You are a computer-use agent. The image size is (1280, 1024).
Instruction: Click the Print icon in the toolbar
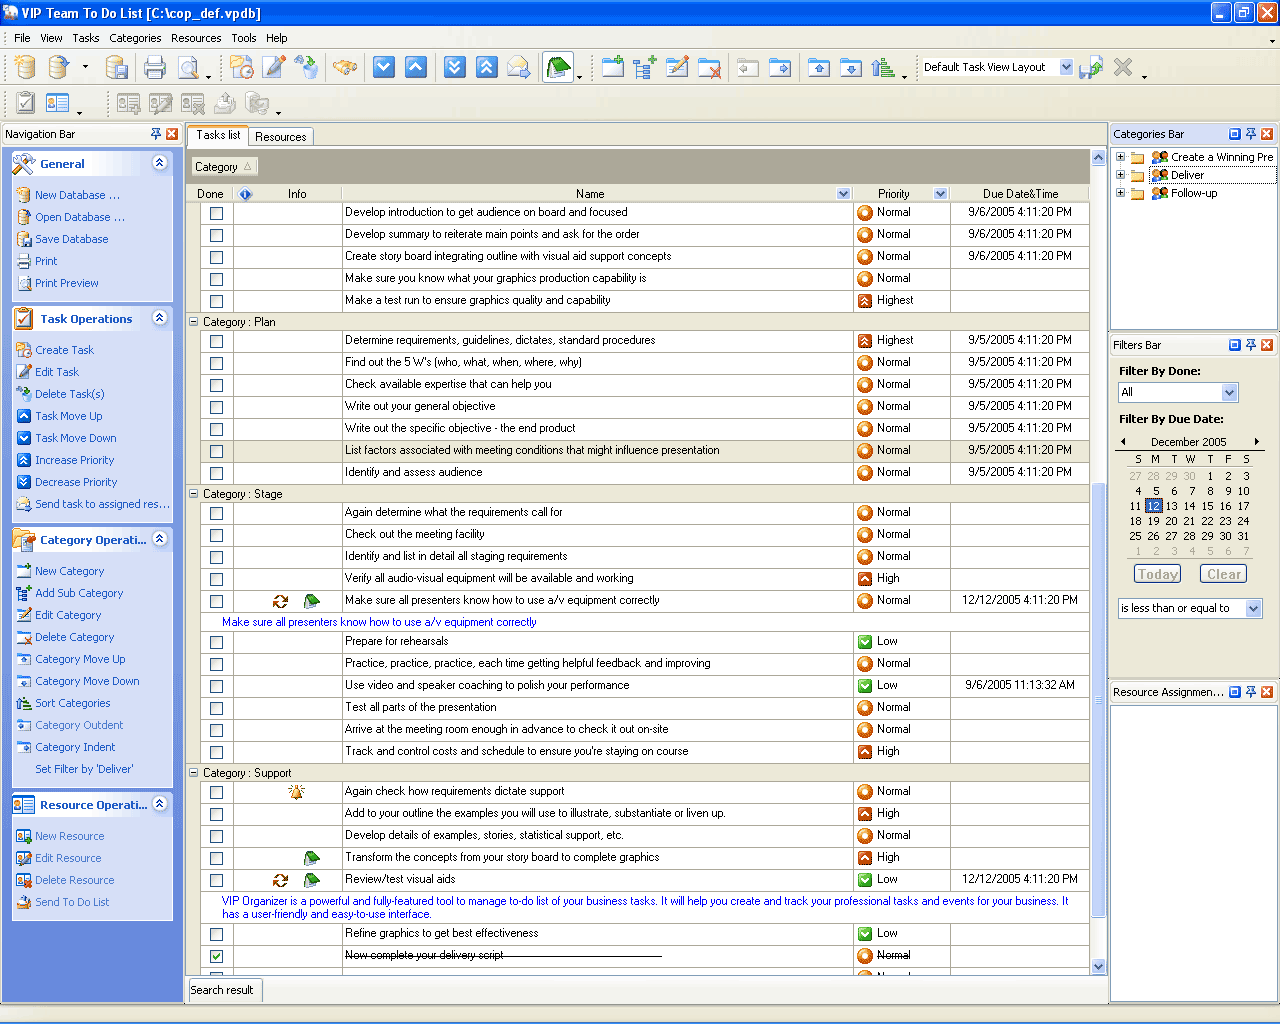pyautogui.click(x=154, y=68)
